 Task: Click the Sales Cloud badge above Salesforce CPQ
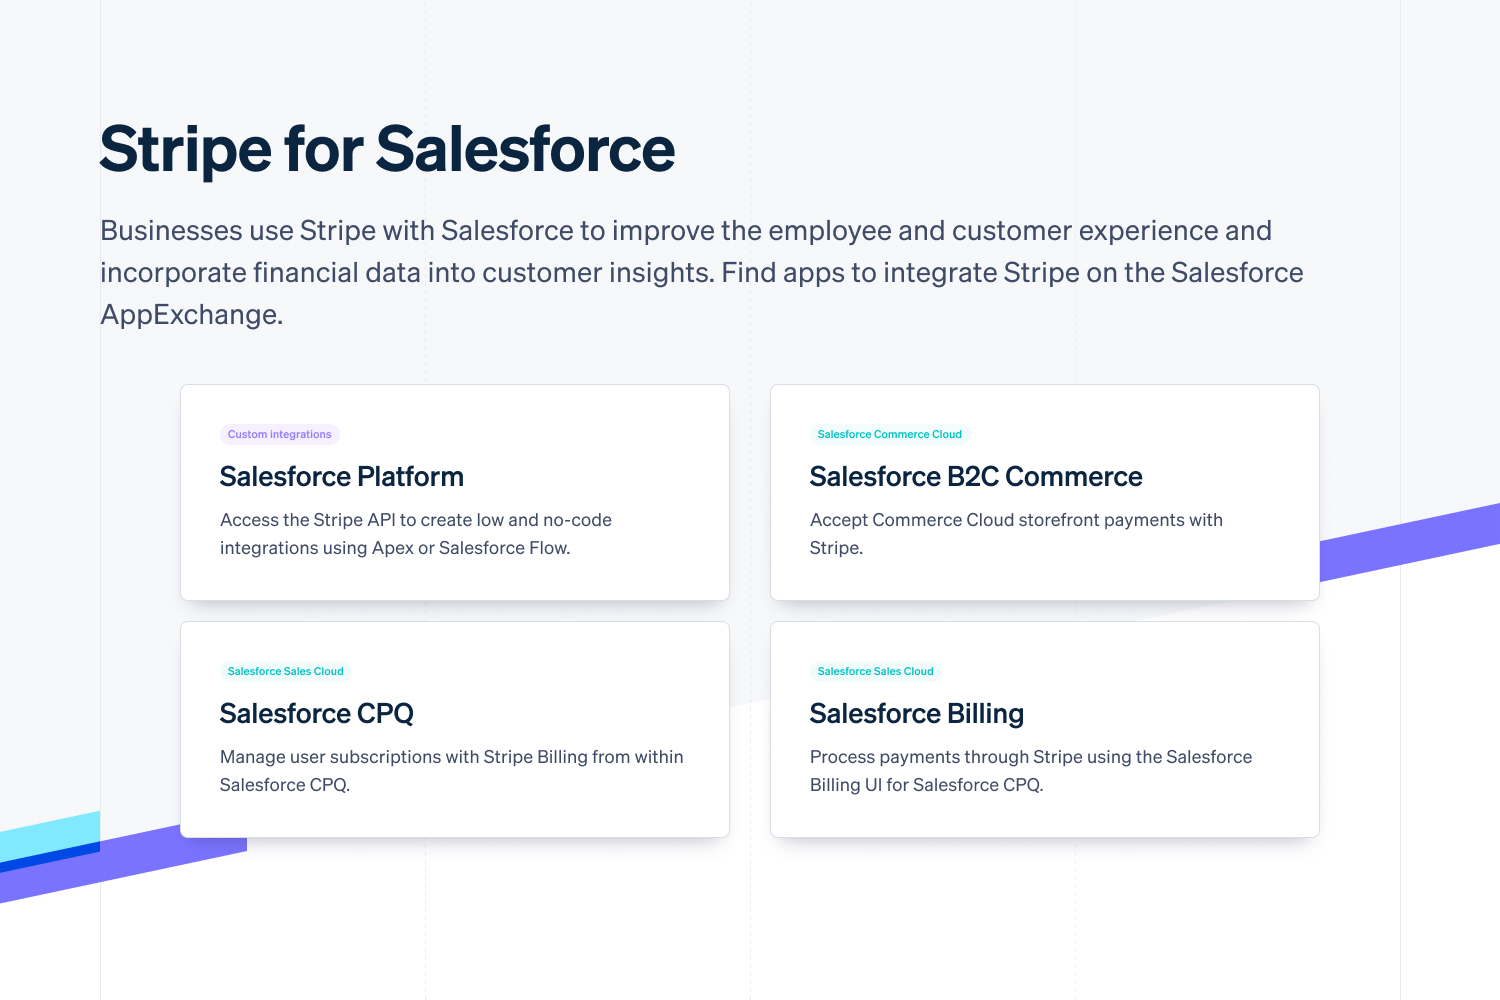285,671
